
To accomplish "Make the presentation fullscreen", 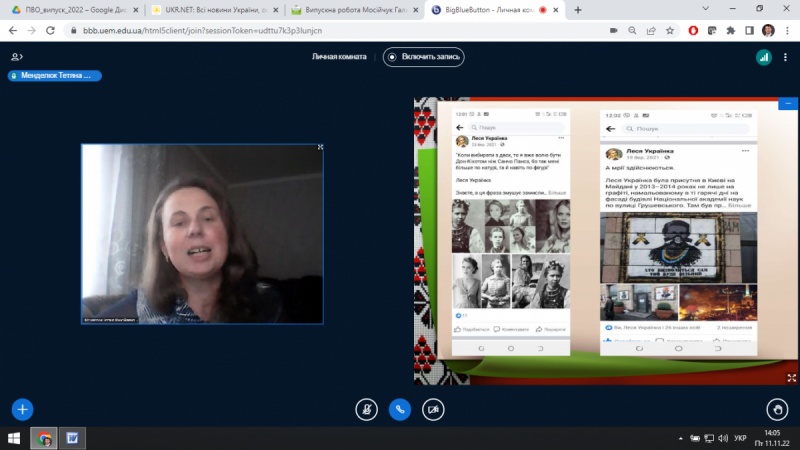I will (x=791, y=377).
